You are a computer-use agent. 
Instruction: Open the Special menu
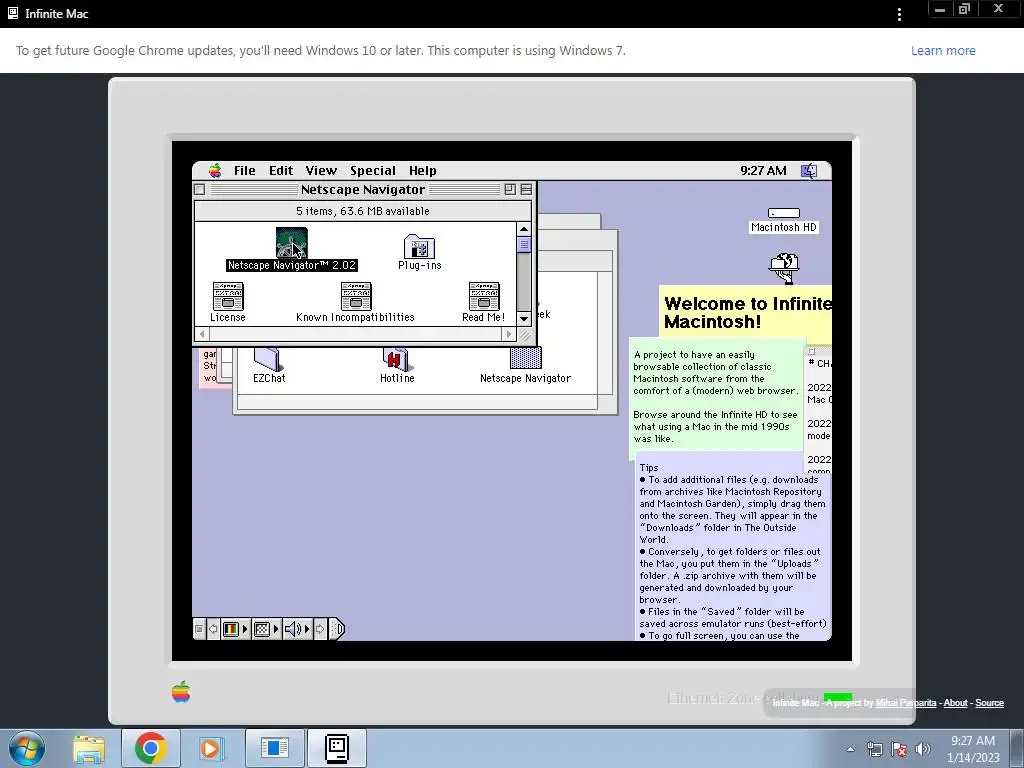coord(373,170)
